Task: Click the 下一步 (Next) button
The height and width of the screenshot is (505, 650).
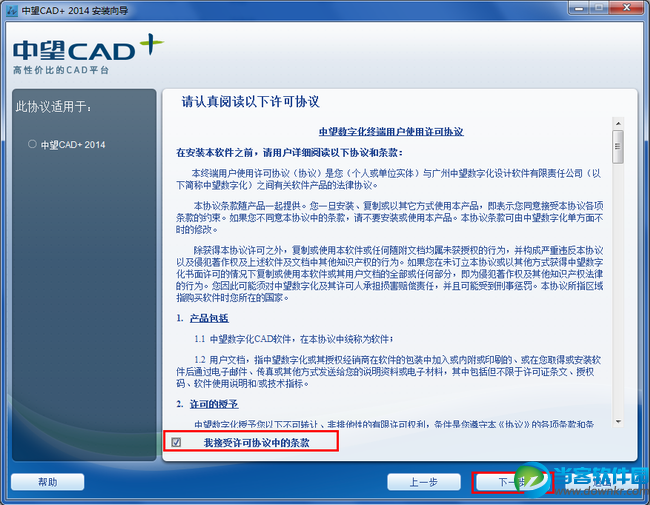Action: pyautogui.click(x=512, y=482)
